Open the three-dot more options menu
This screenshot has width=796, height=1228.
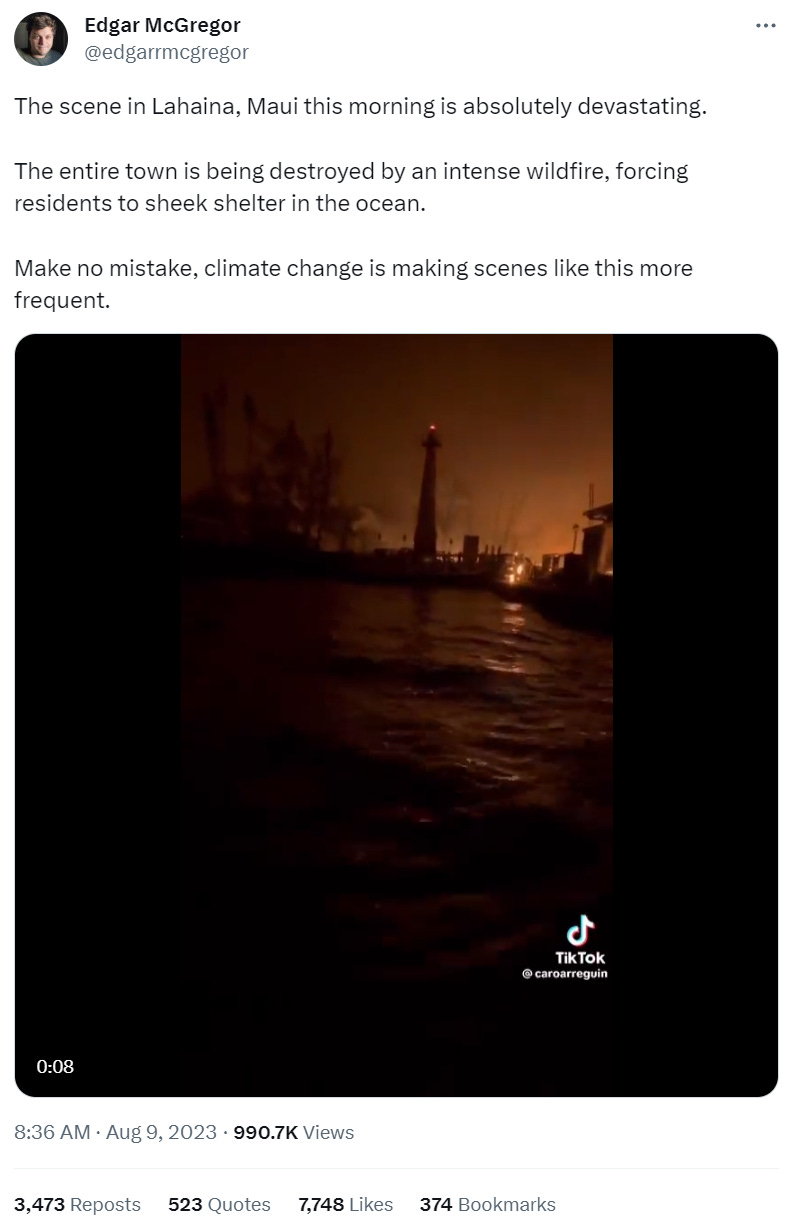[x=765, y=25]
